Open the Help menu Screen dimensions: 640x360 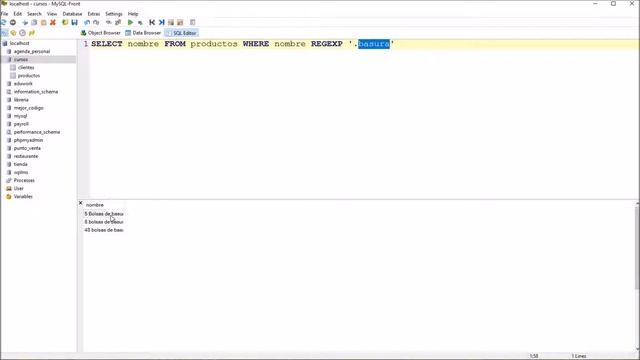pos(133,14)
